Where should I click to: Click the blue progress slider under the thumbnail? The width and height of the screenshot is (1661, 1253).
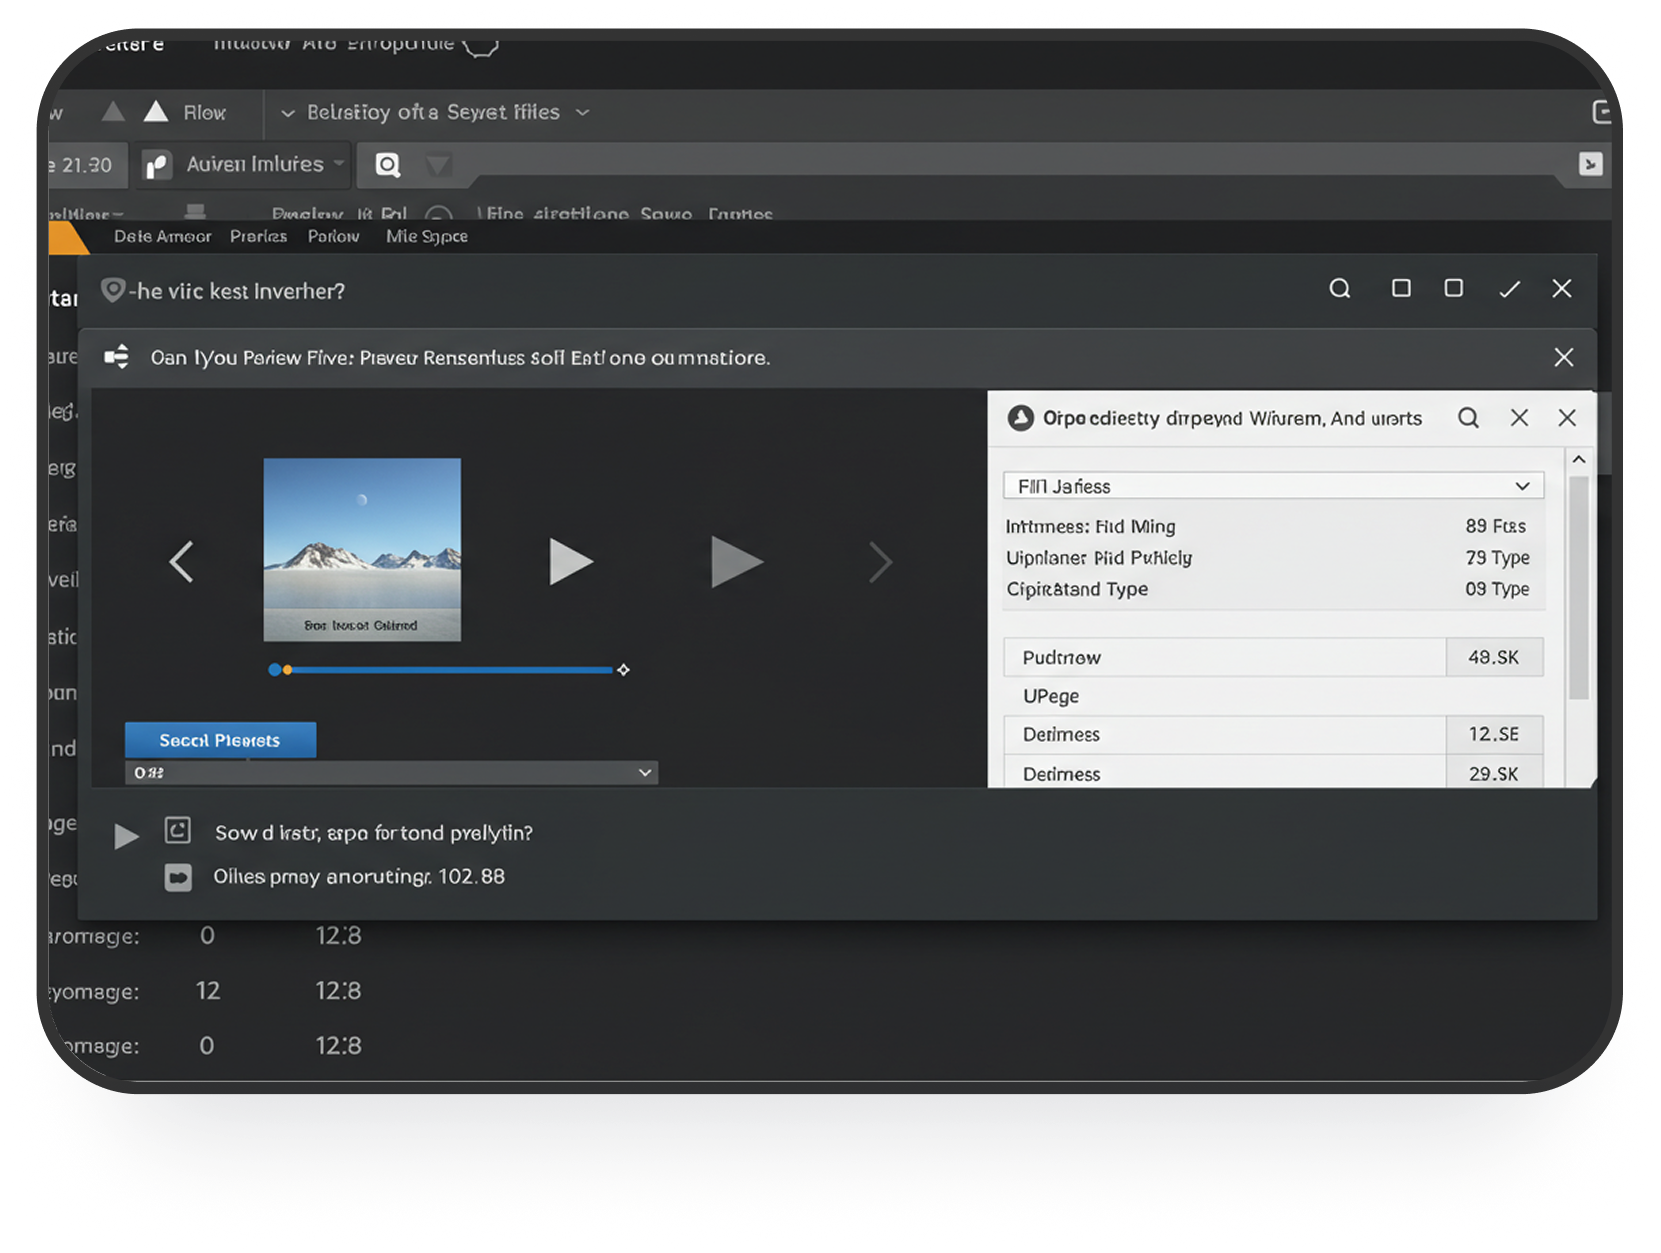tap(448, 670)
